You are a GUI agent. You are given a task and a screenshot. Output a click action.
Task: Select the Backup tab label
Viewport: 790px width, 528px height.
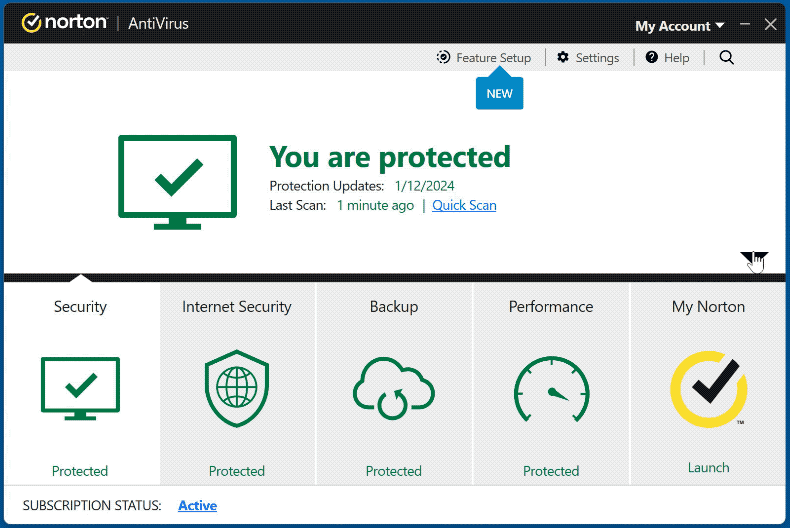point(394,306)
